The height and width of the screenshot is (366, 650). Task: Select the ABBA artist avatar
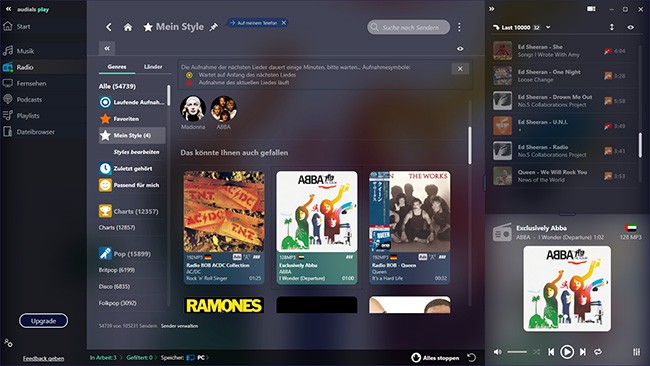pos(223,109)
